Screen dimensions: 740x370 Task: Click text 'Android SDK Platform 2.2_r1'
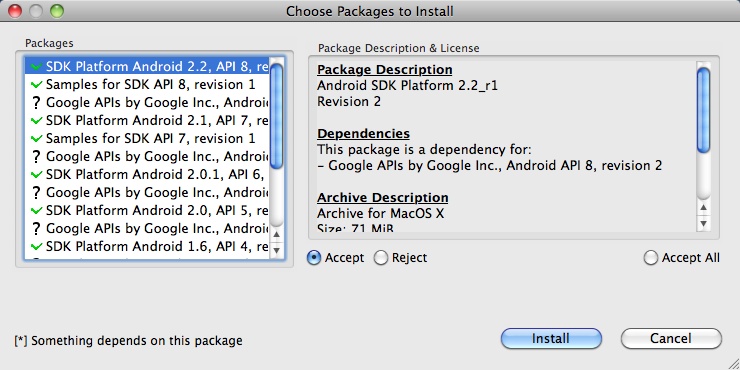click(x=407, y=86)
